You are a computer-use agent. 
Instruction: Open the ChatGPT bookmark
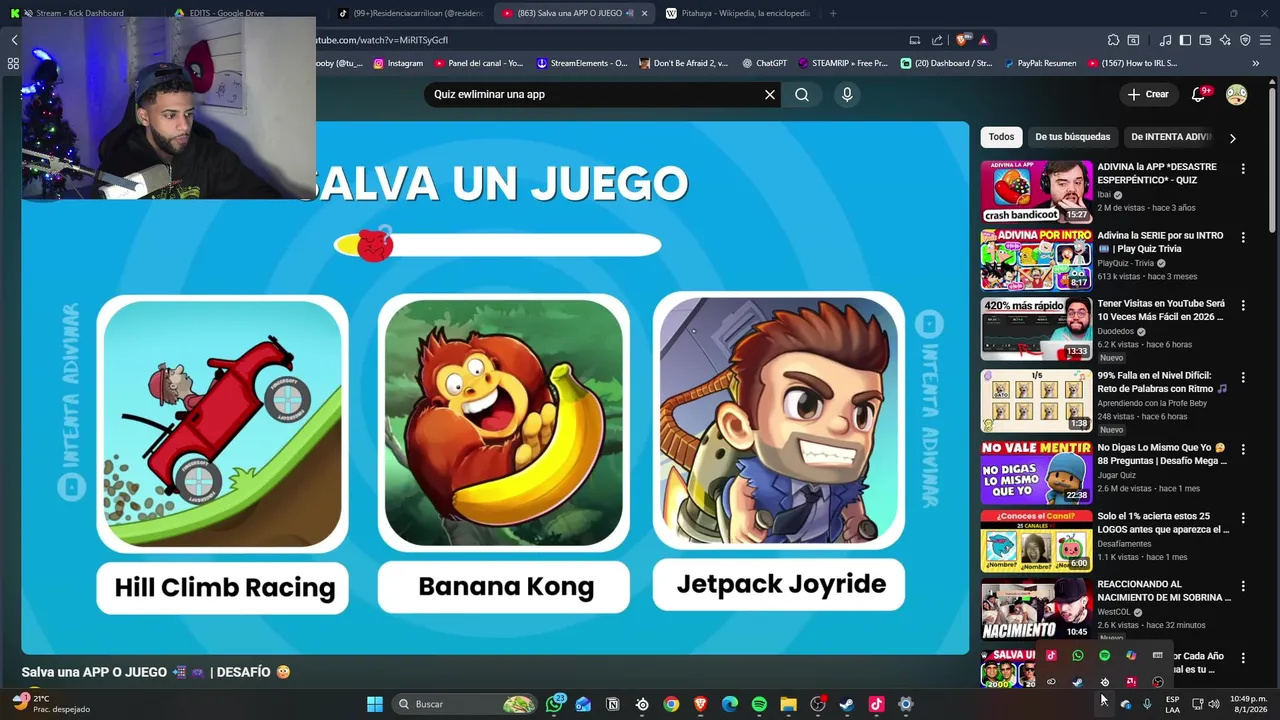[x=764, y=63]
